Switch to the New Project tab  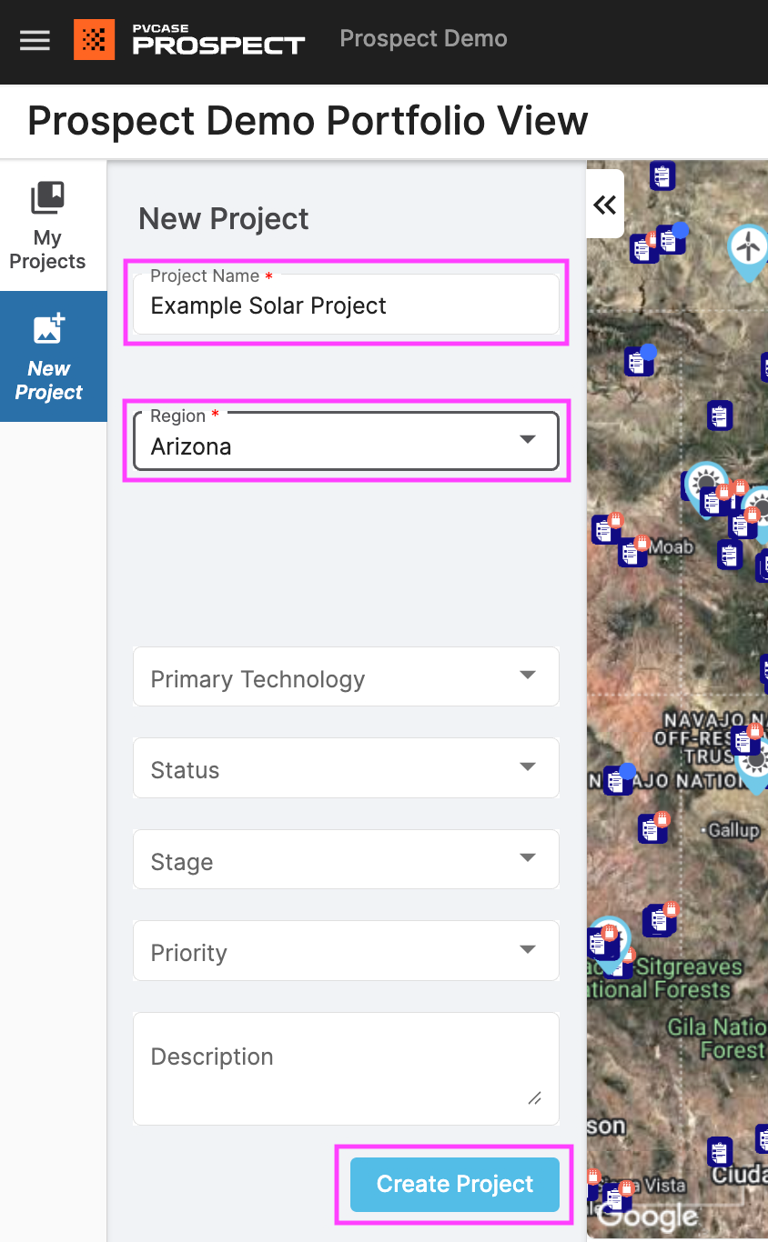pyautogui.click(x=48, y=356)
